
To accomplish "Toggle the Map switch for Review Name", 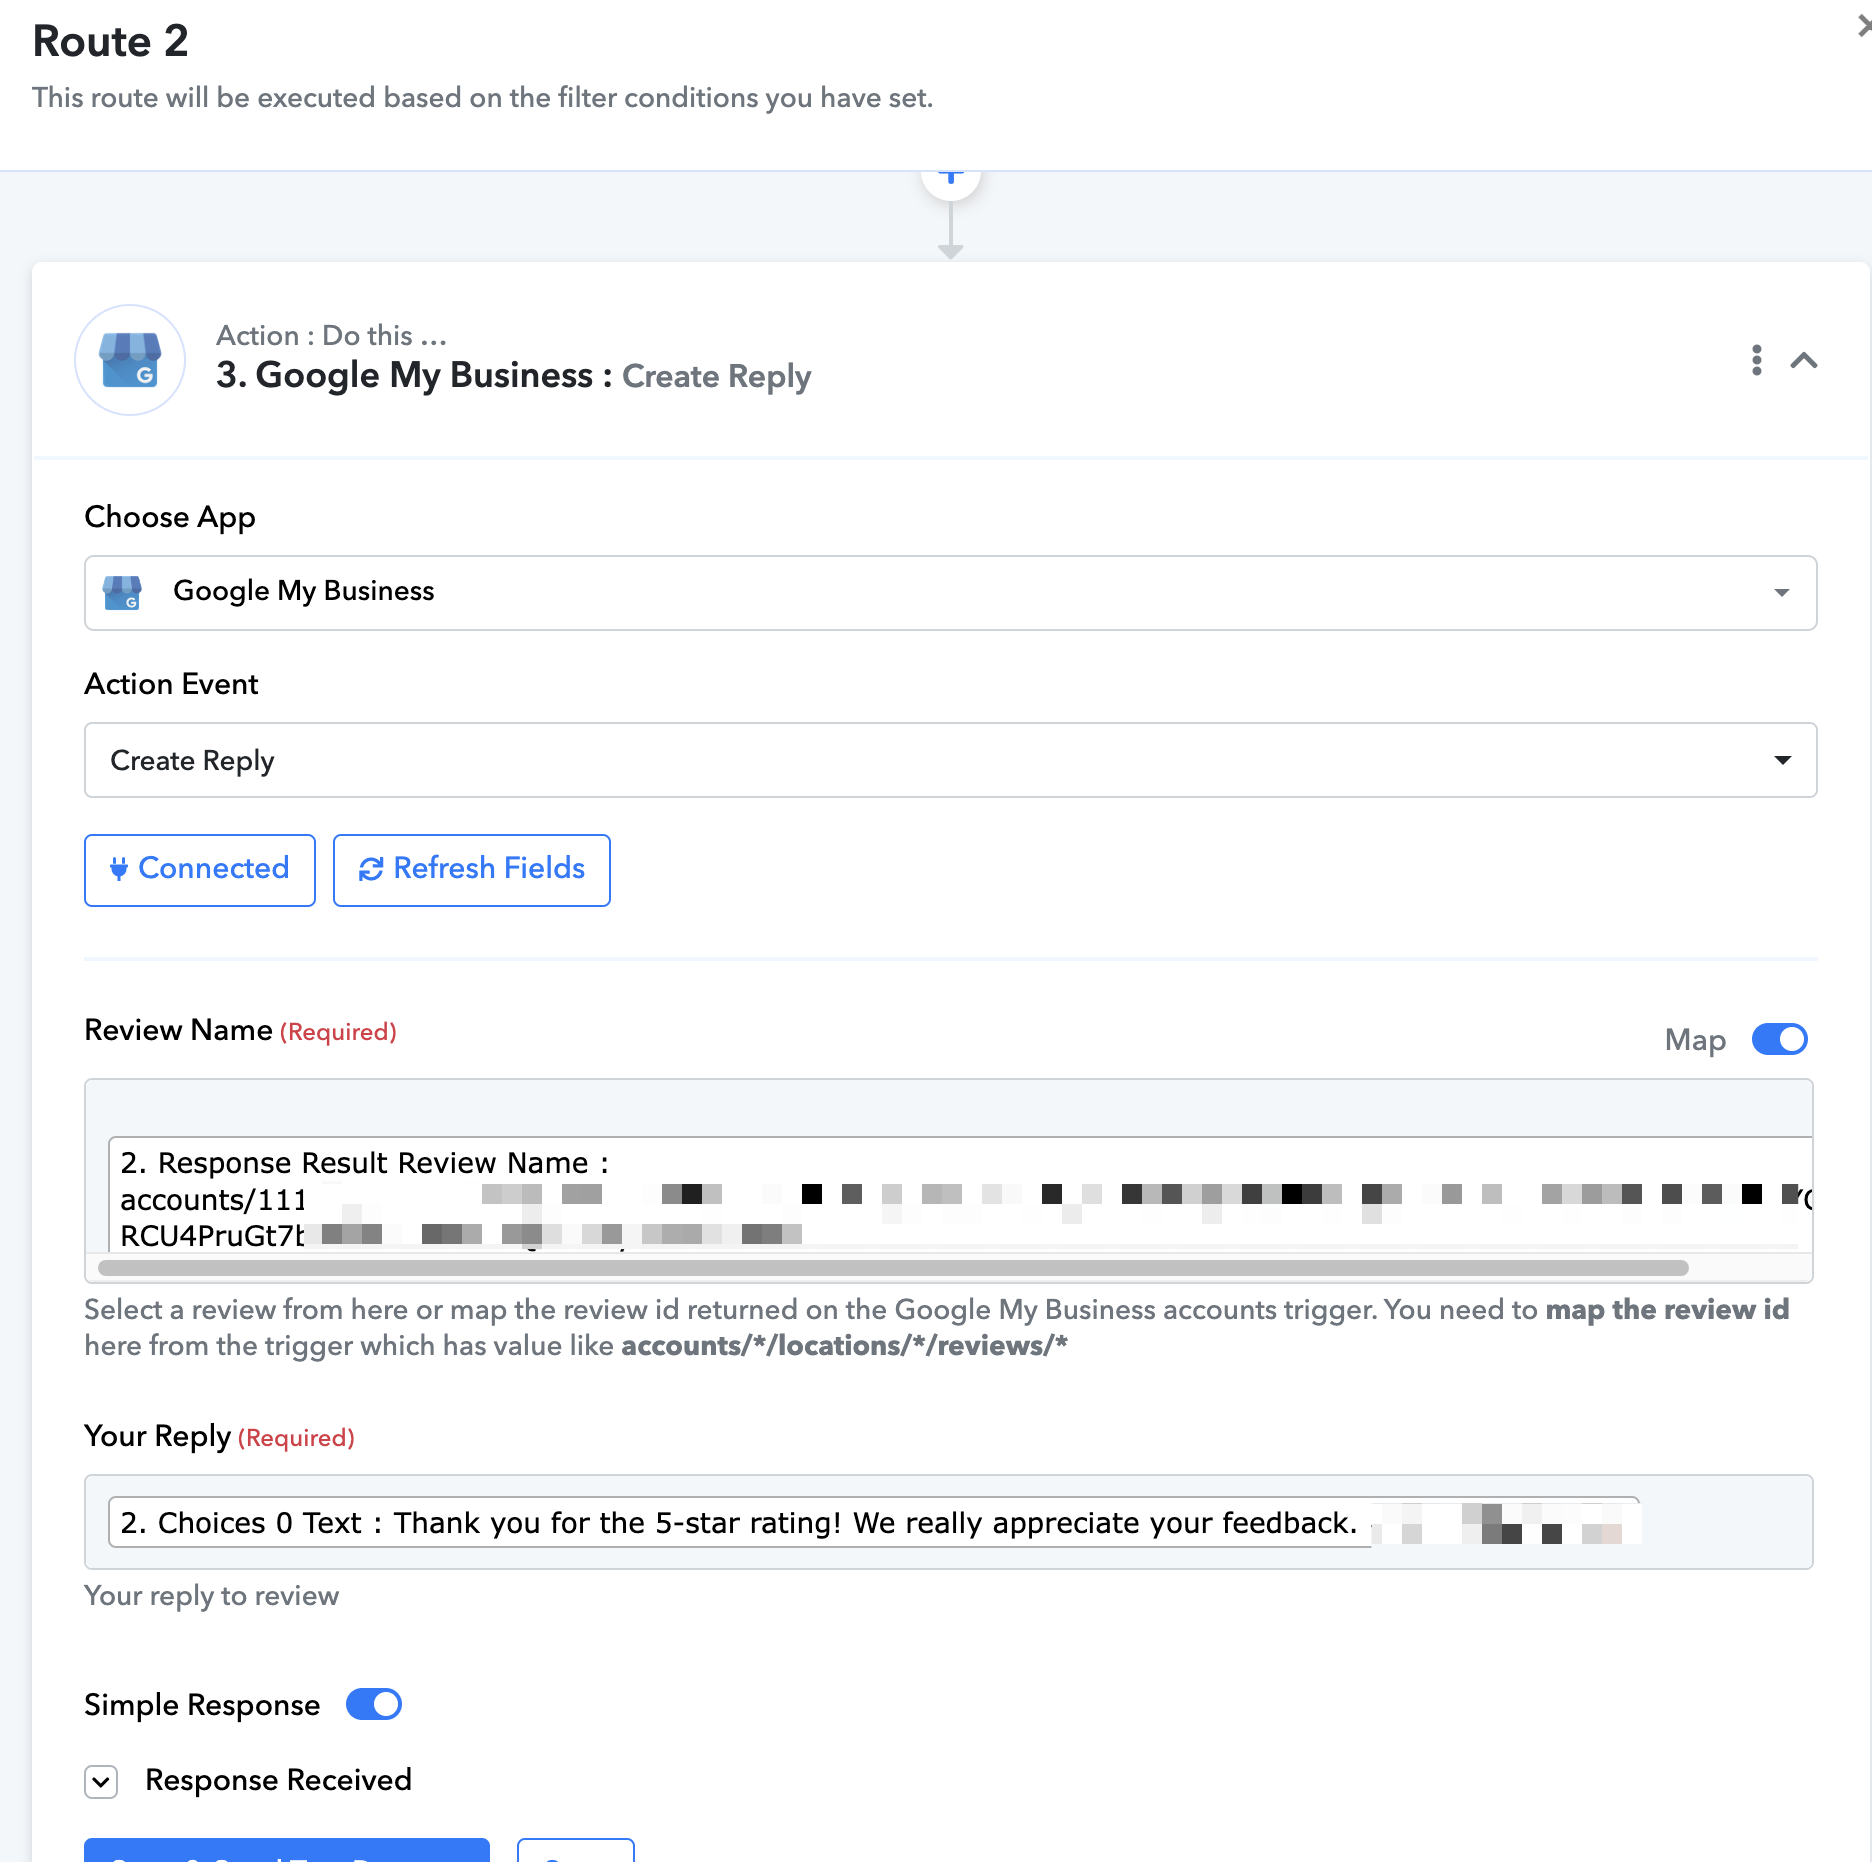I will 1779,1039.
